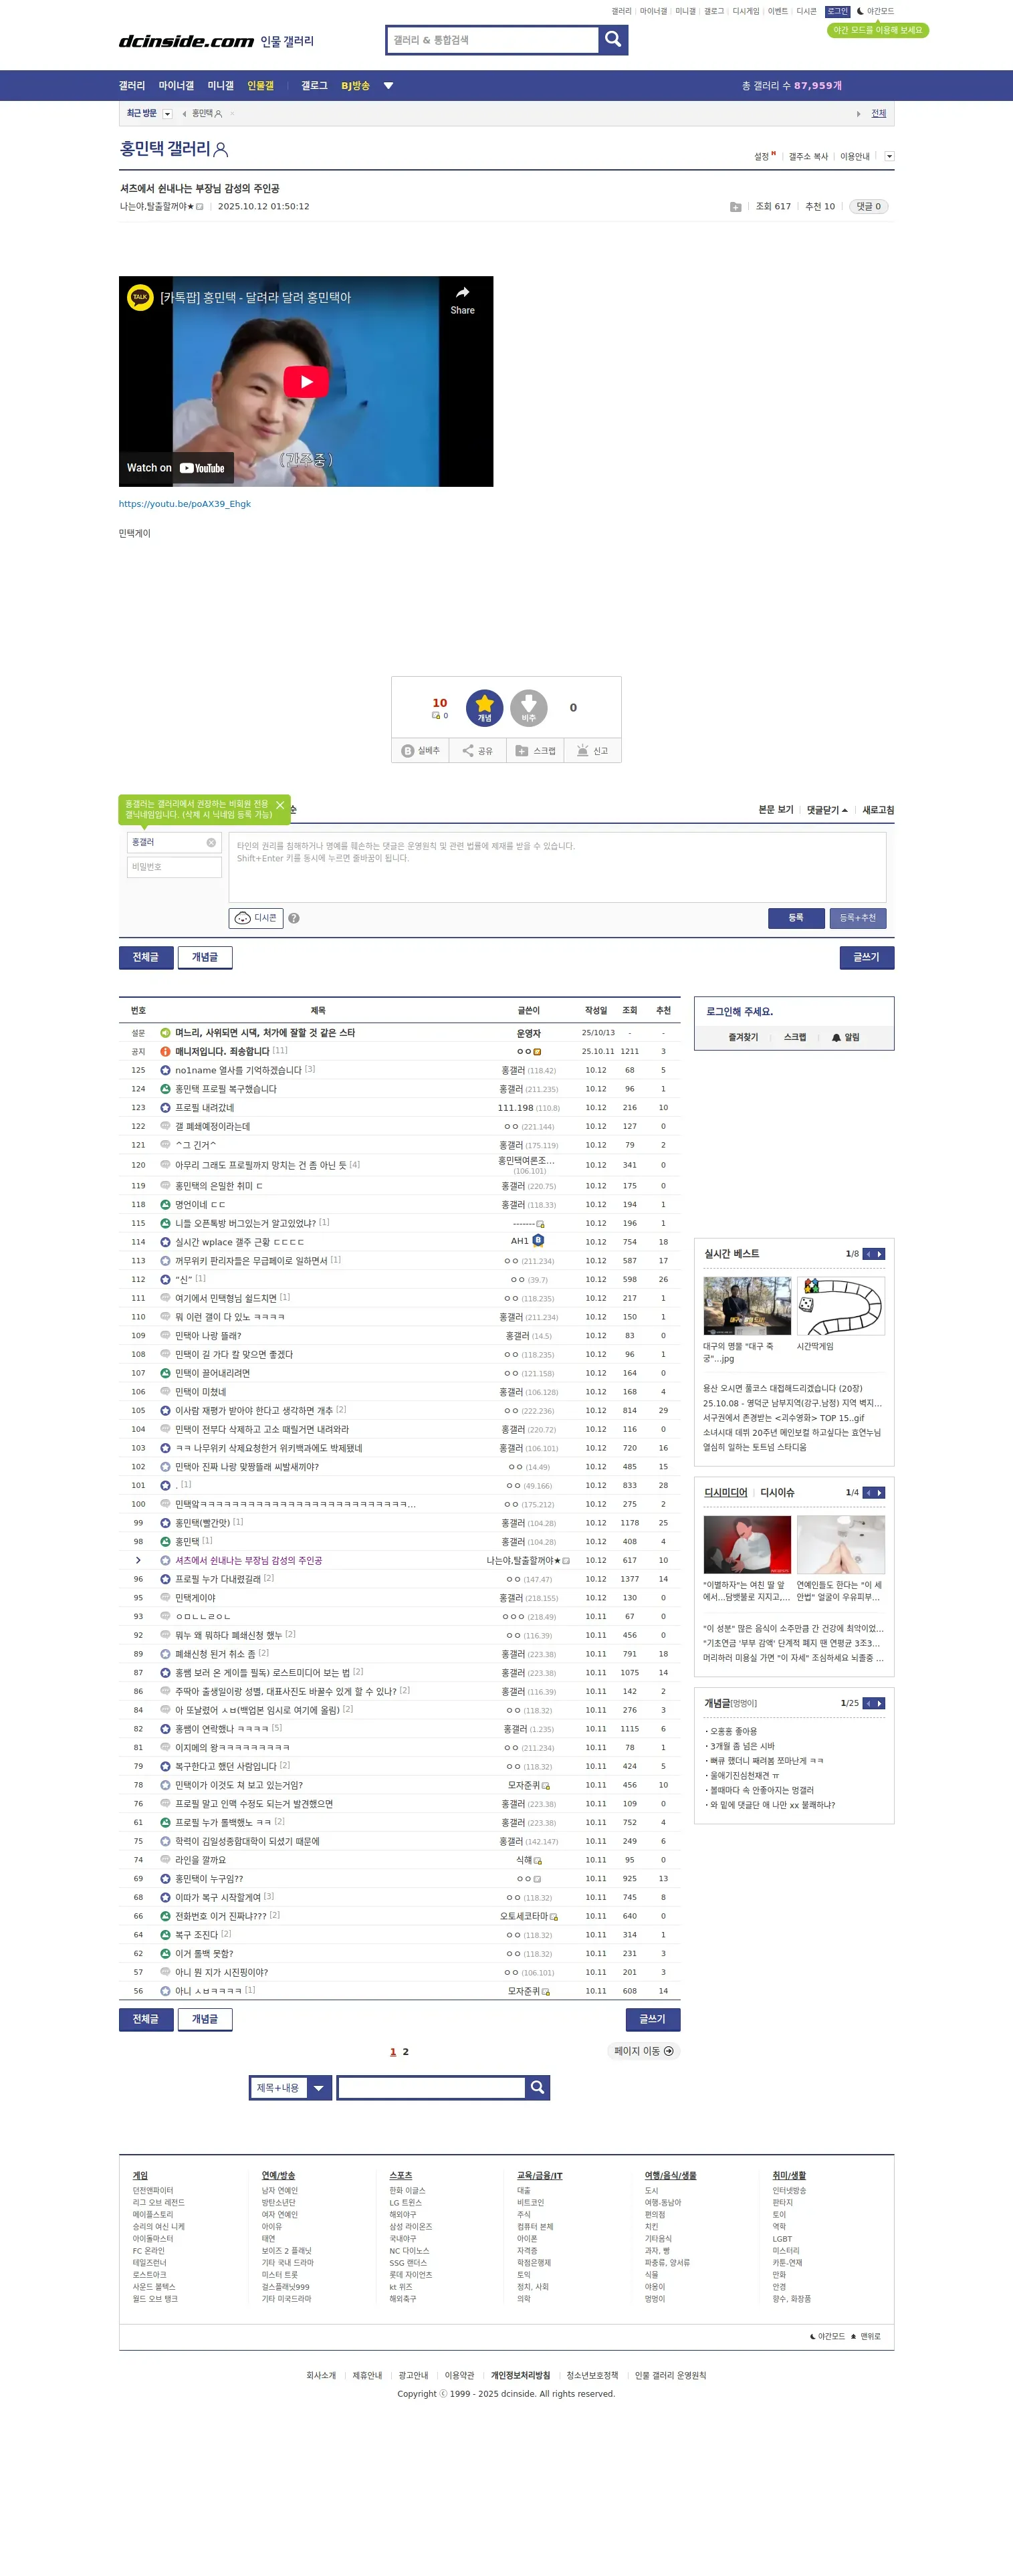Go to page 2 of the post list

click(405, 2052)
